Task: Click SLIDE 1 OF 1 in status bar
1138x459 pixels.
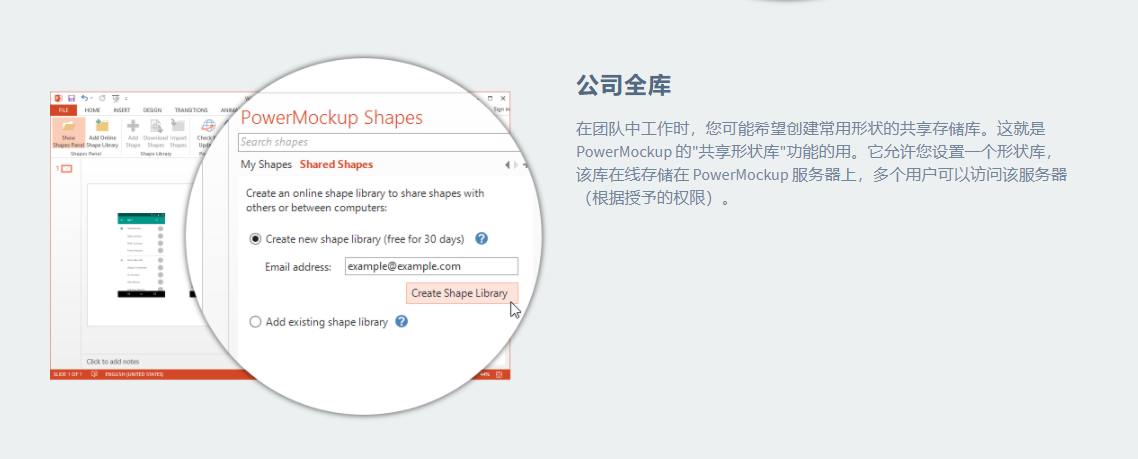Action: pos(67,375)
